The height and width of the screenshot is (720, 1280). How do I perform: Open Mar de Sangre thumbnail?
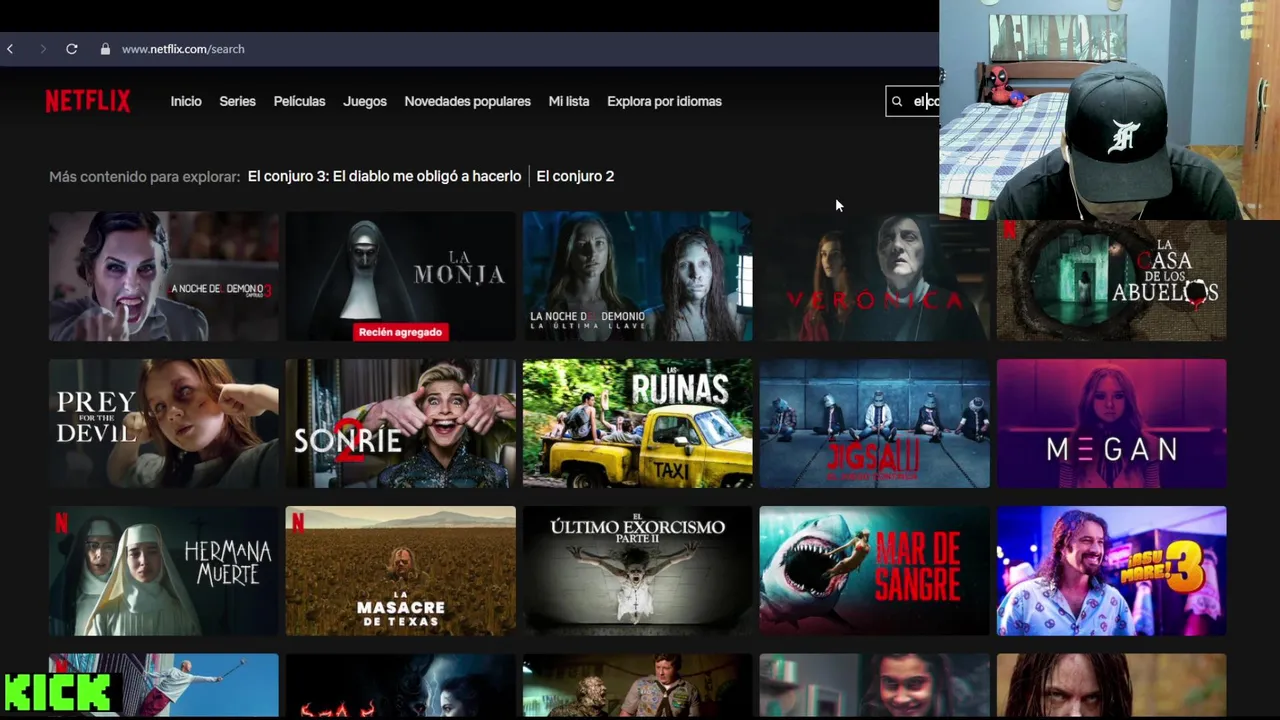875,570
